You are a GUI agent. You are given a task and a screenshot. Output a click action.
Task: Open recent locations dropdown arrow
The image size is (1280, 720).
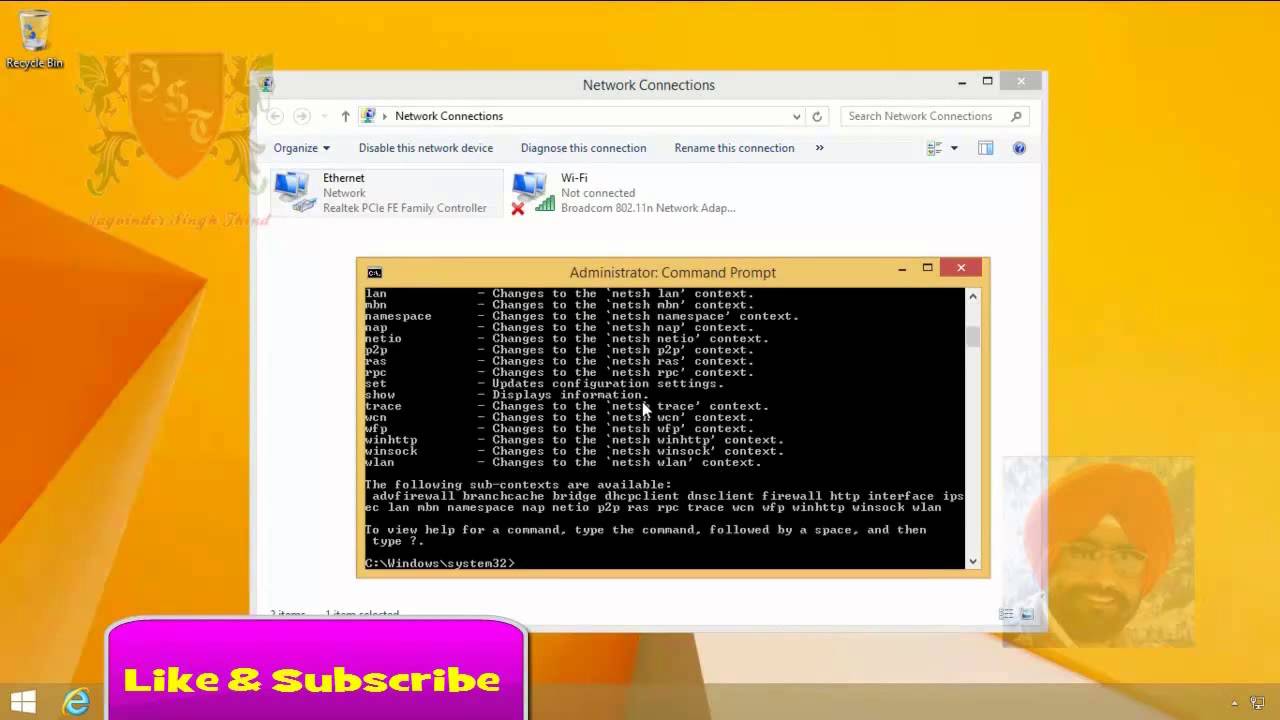[x=324, y=116]
